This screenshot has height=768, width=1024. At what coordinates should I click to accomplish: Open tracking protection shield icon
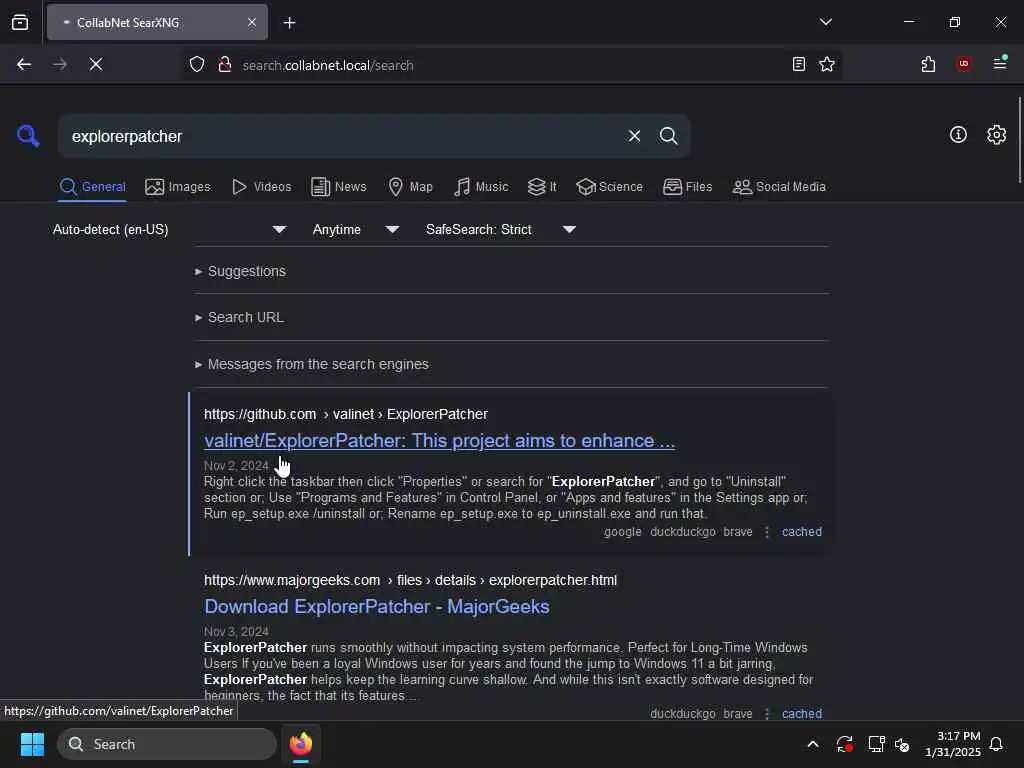point(197,65)
